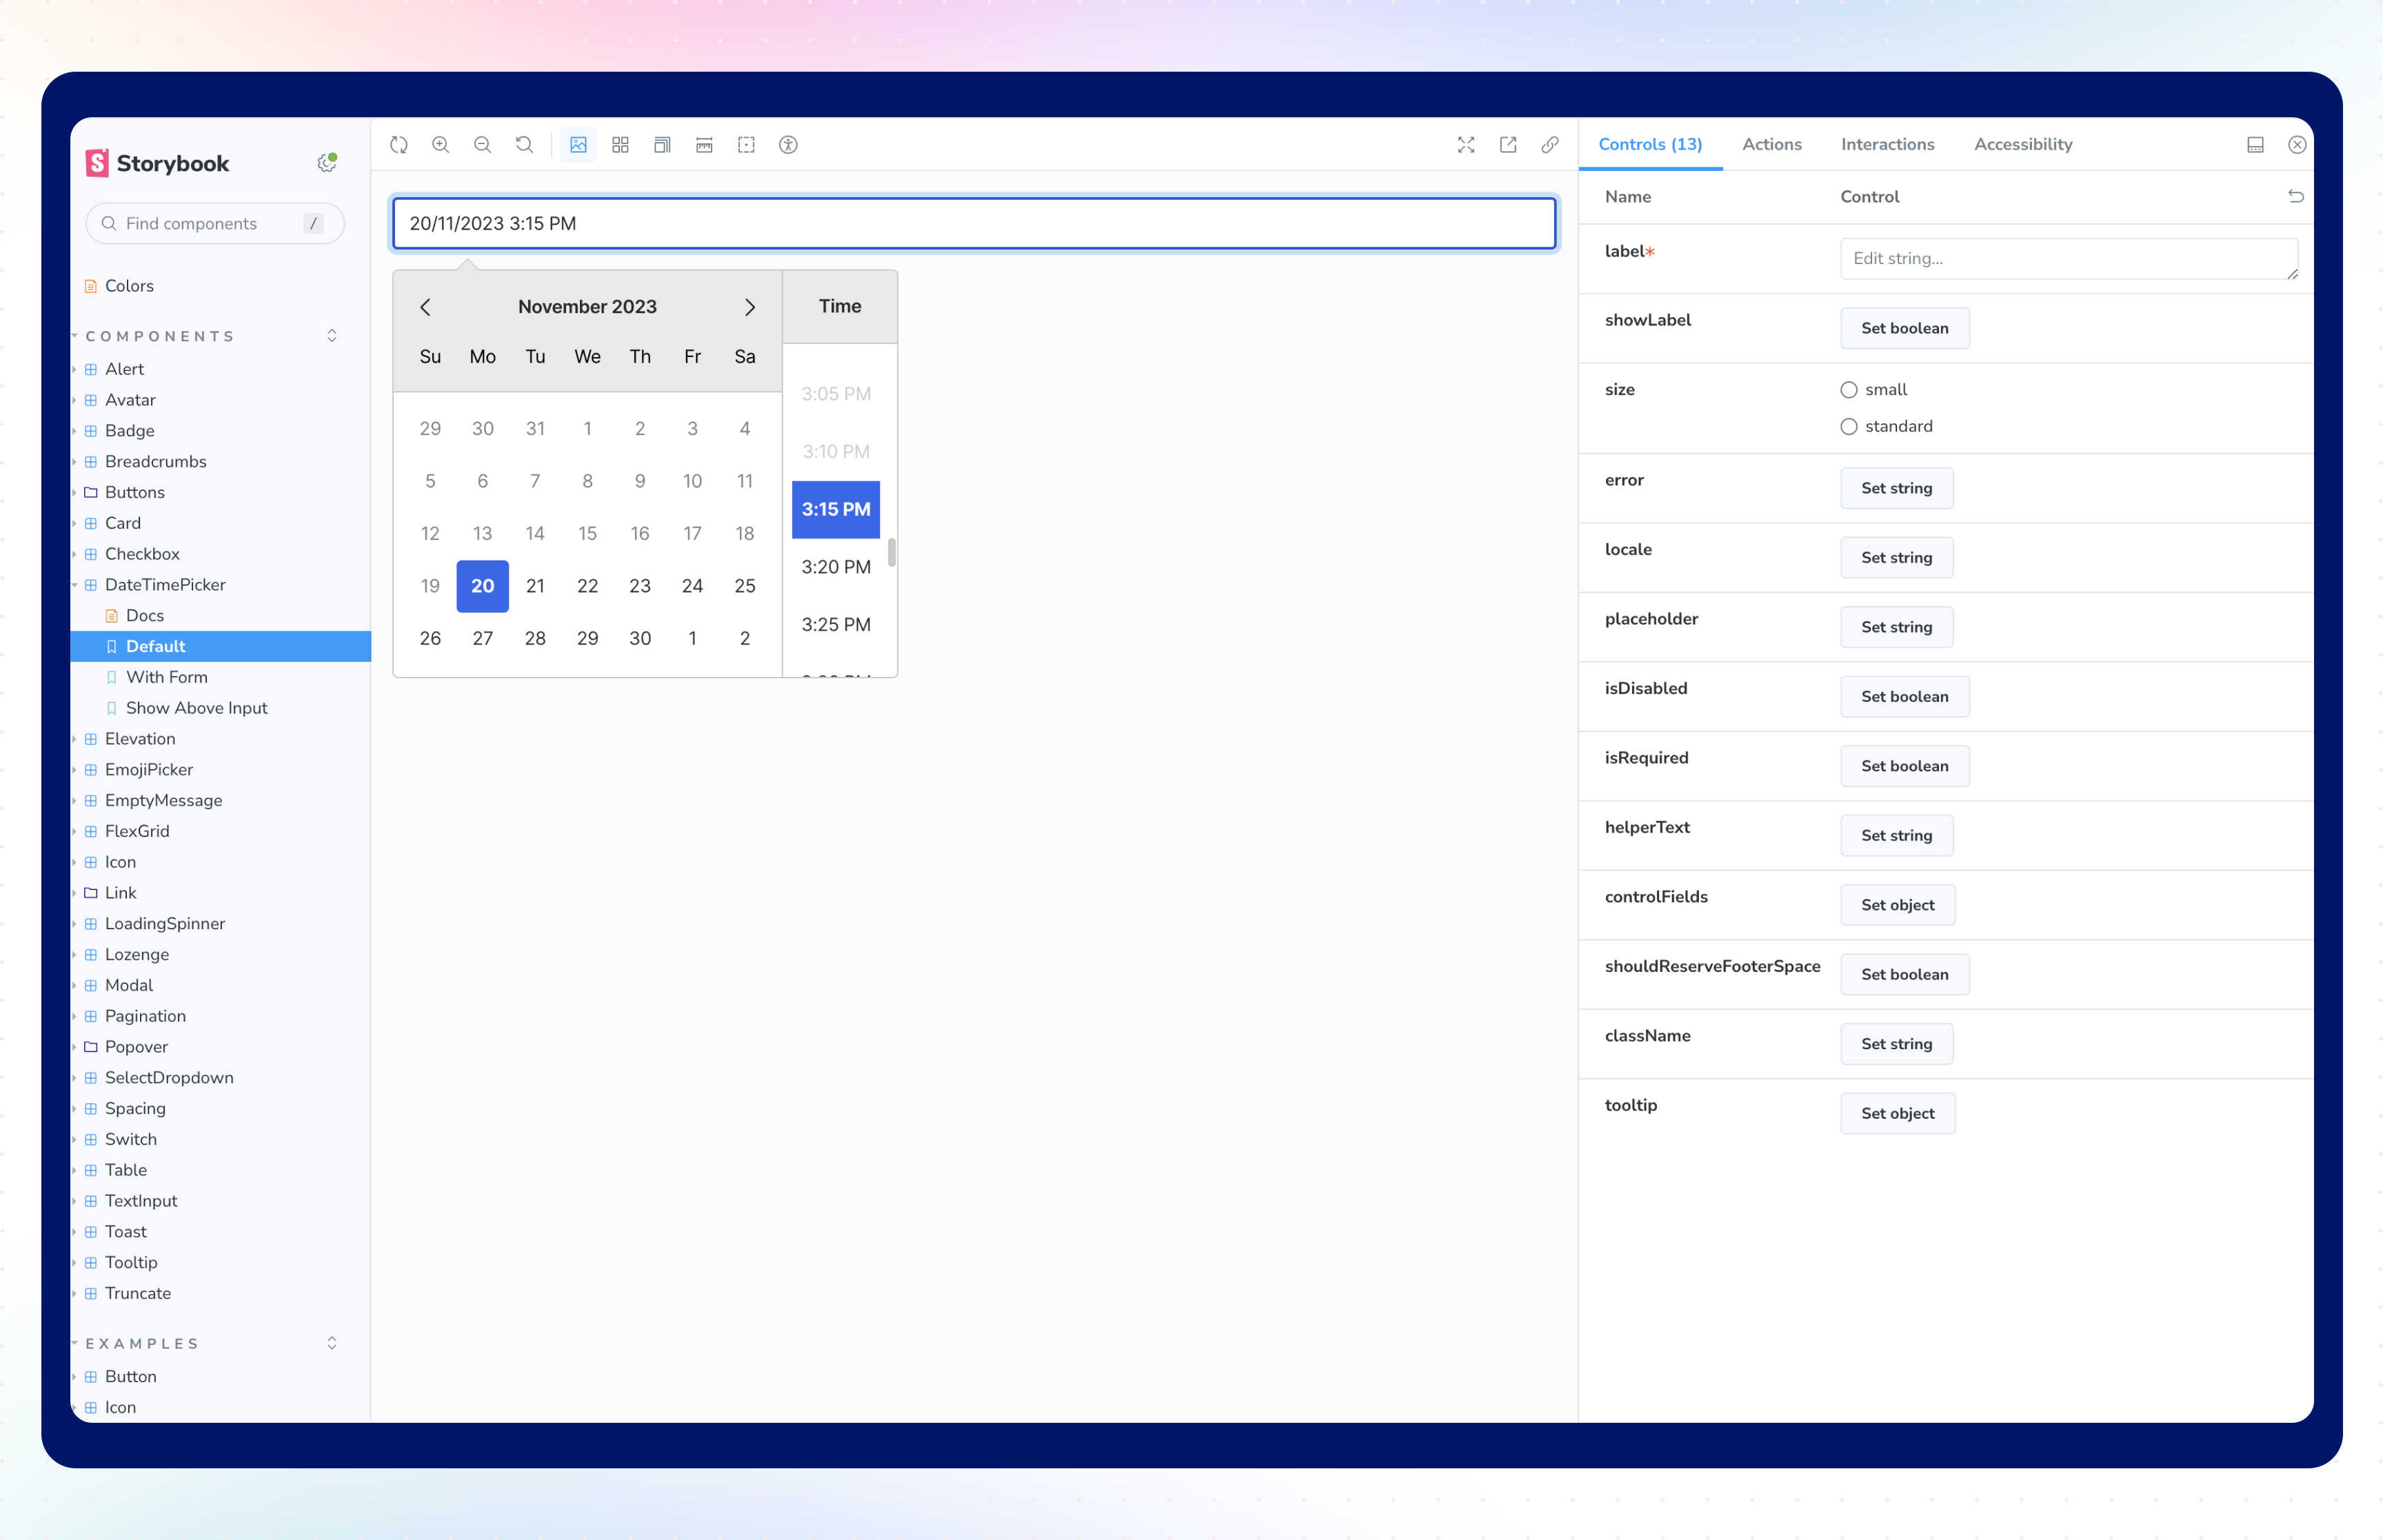The image size is (2383, 1540).
Task: Open the Accessibility tab
Action: (x=2023, y=145)
